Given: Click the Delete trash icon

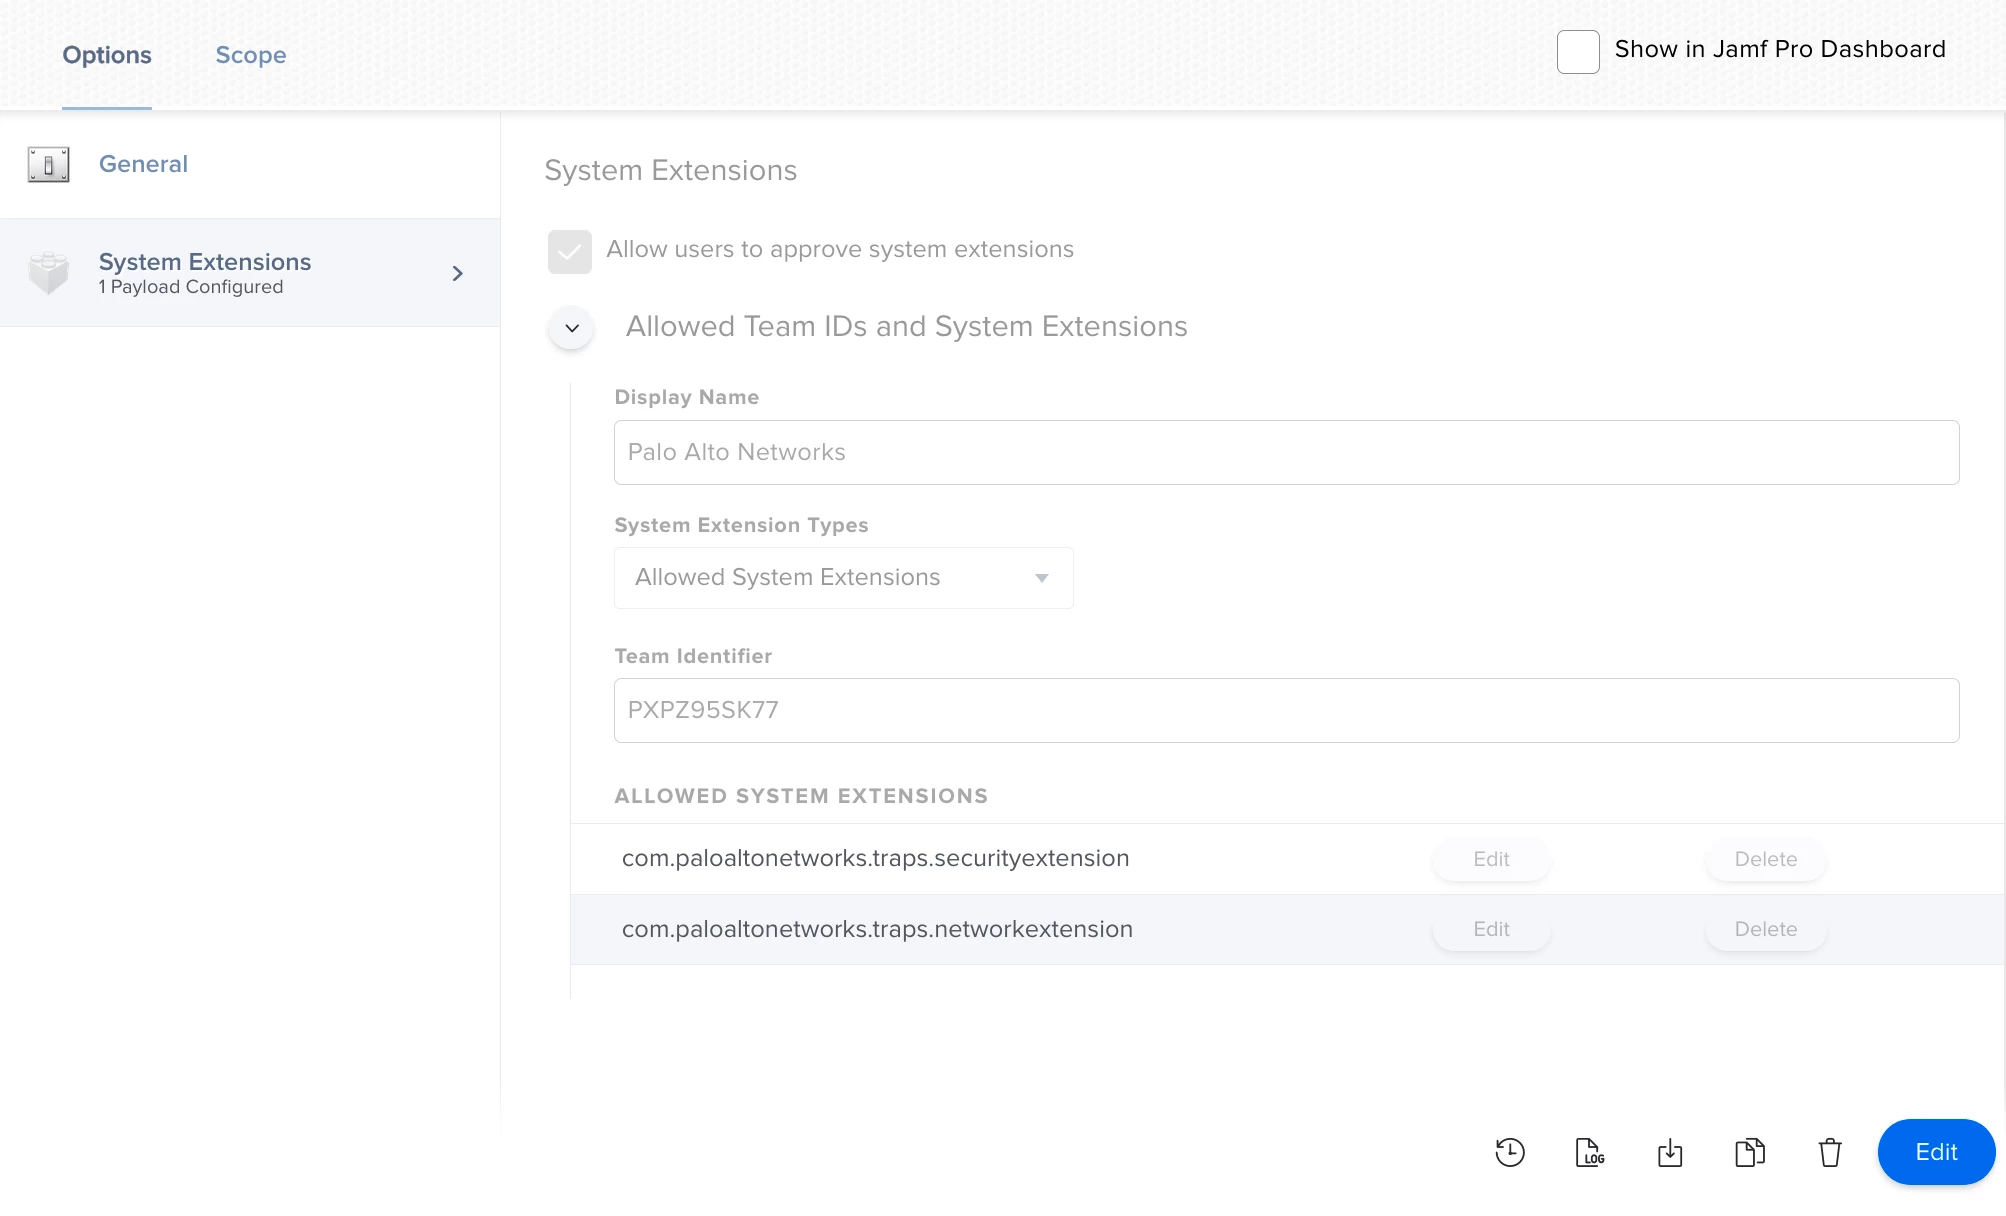Looking at the screenshot, I should (1830, 1152).
